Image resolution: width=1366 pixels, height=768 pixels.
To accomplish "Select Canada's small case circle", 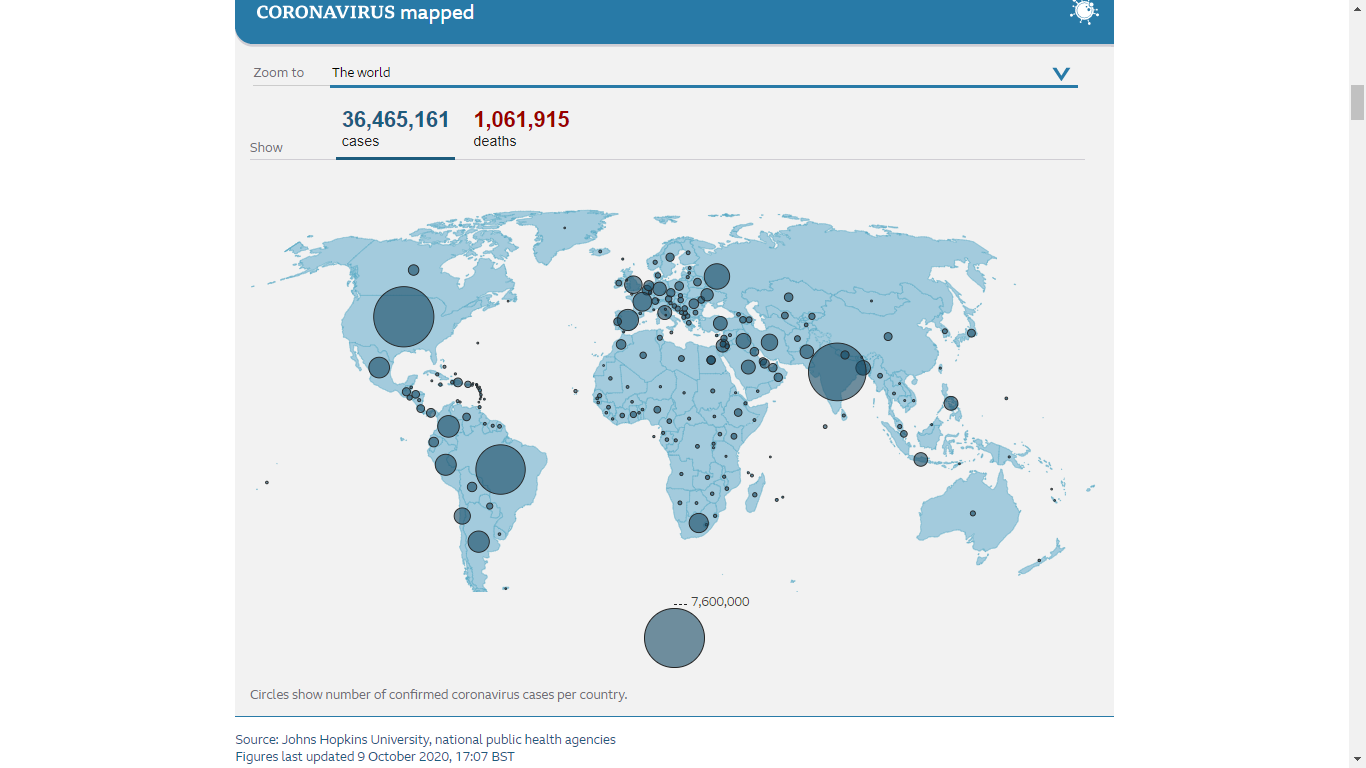I will (x=413, y=269).
